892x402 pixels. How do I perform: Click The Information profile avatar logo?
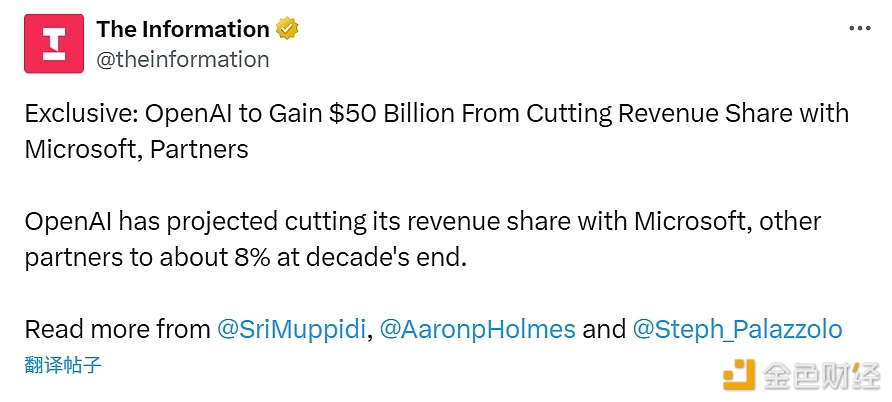click(54, 42)
